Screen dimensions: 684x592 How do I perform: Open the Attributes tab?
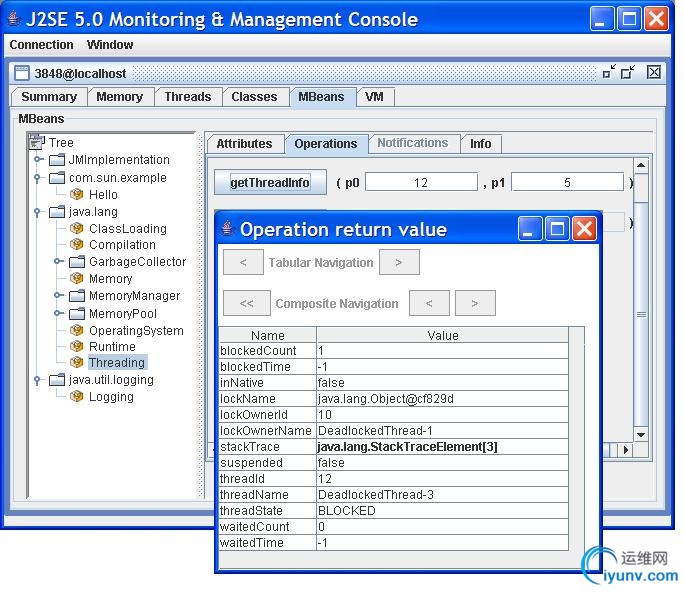pos(244,144)
